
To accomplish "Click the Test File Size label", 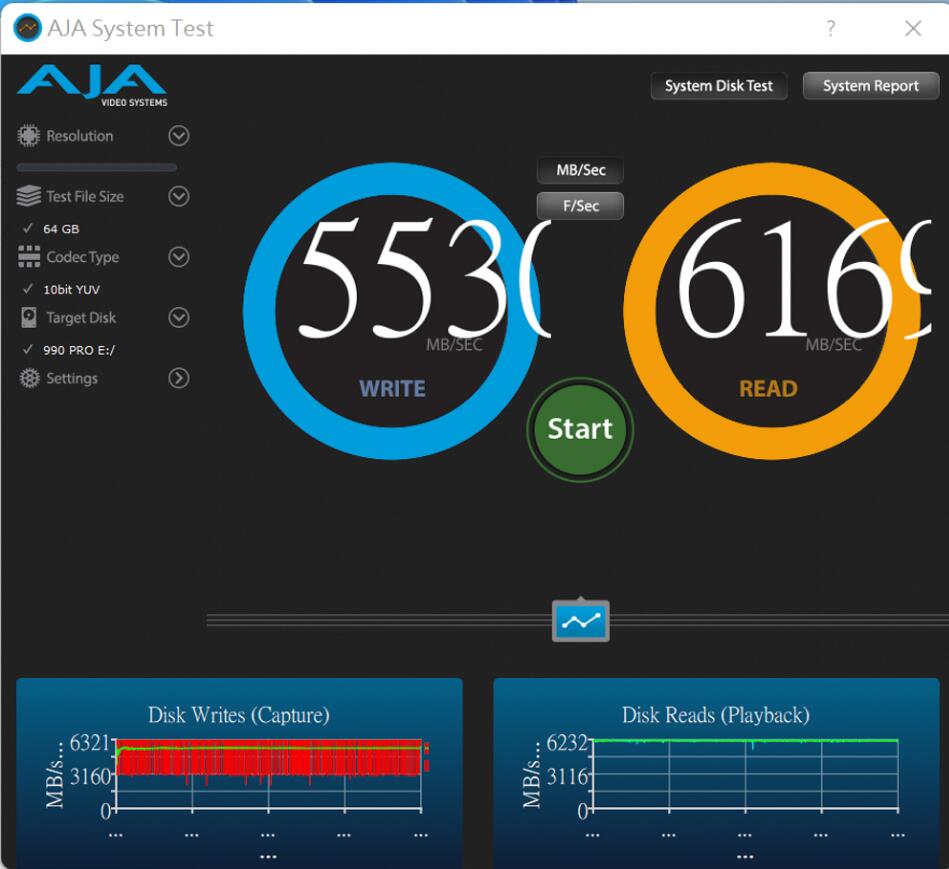I will pyautogui.click(x=85, y=197).
